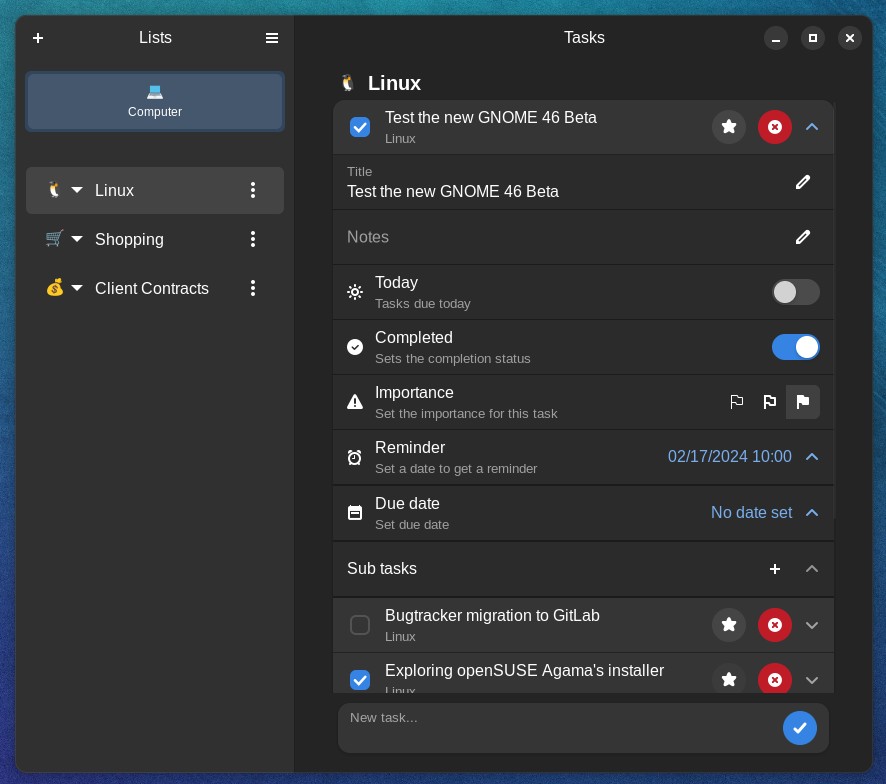Viewport: 886px width, 784px height.
Task: Open the Shopping list options menu
Action: pyautogui.click(x=253, y=239)
